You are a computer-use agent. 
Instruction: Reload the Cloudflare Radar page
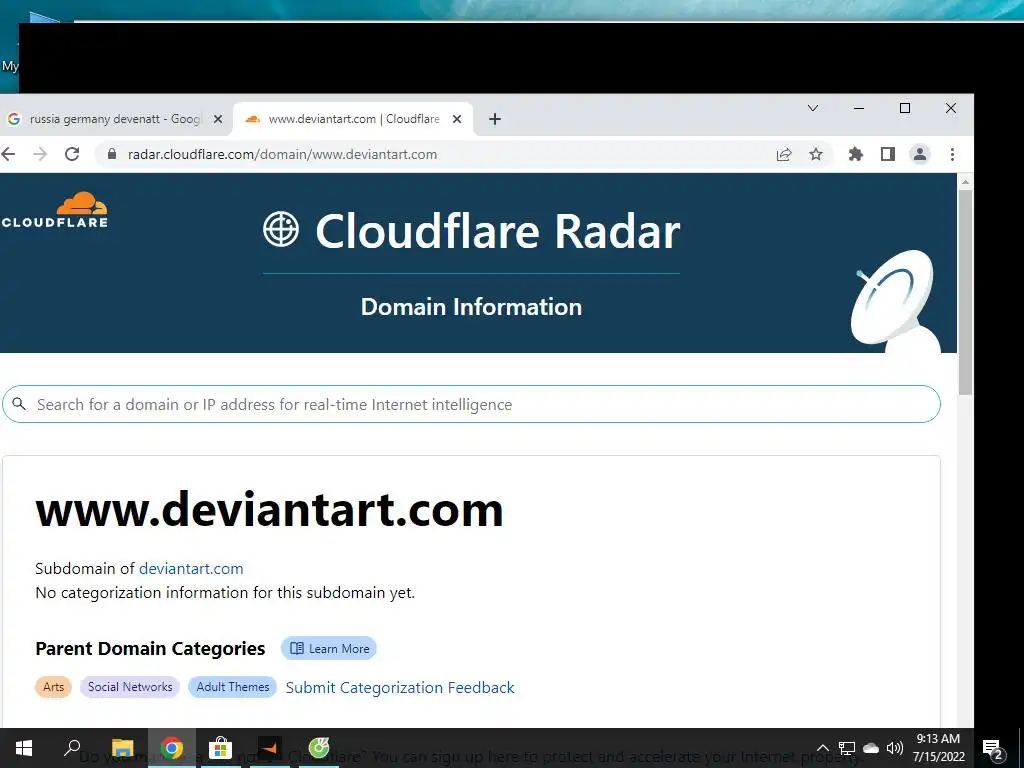(x=72, y=154)
